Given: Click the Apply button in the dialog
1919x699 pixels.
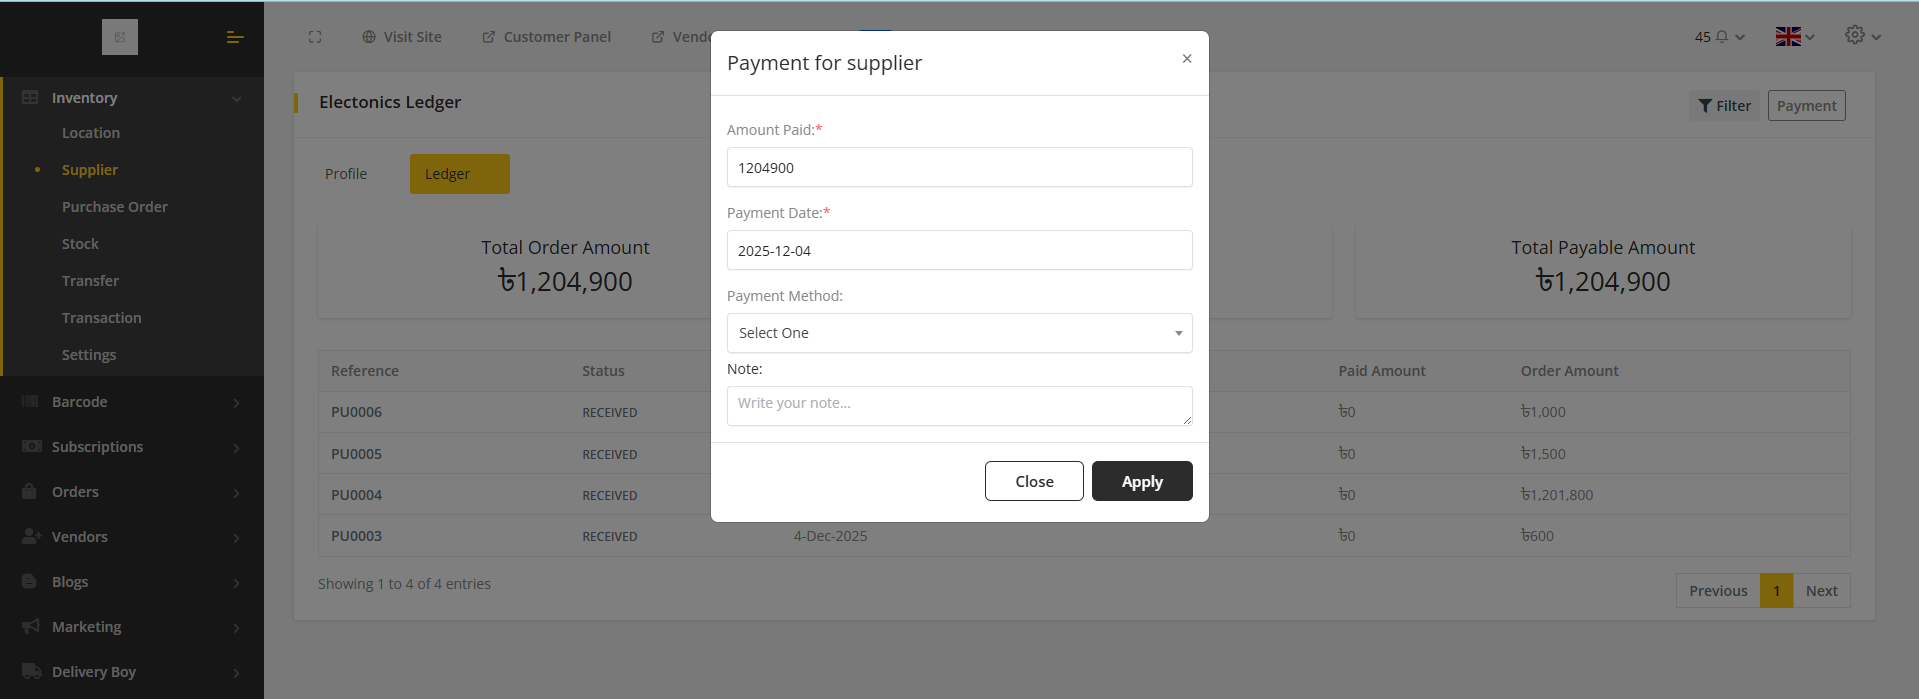Looking at the screenshot, I should [x=1142, y=481].
